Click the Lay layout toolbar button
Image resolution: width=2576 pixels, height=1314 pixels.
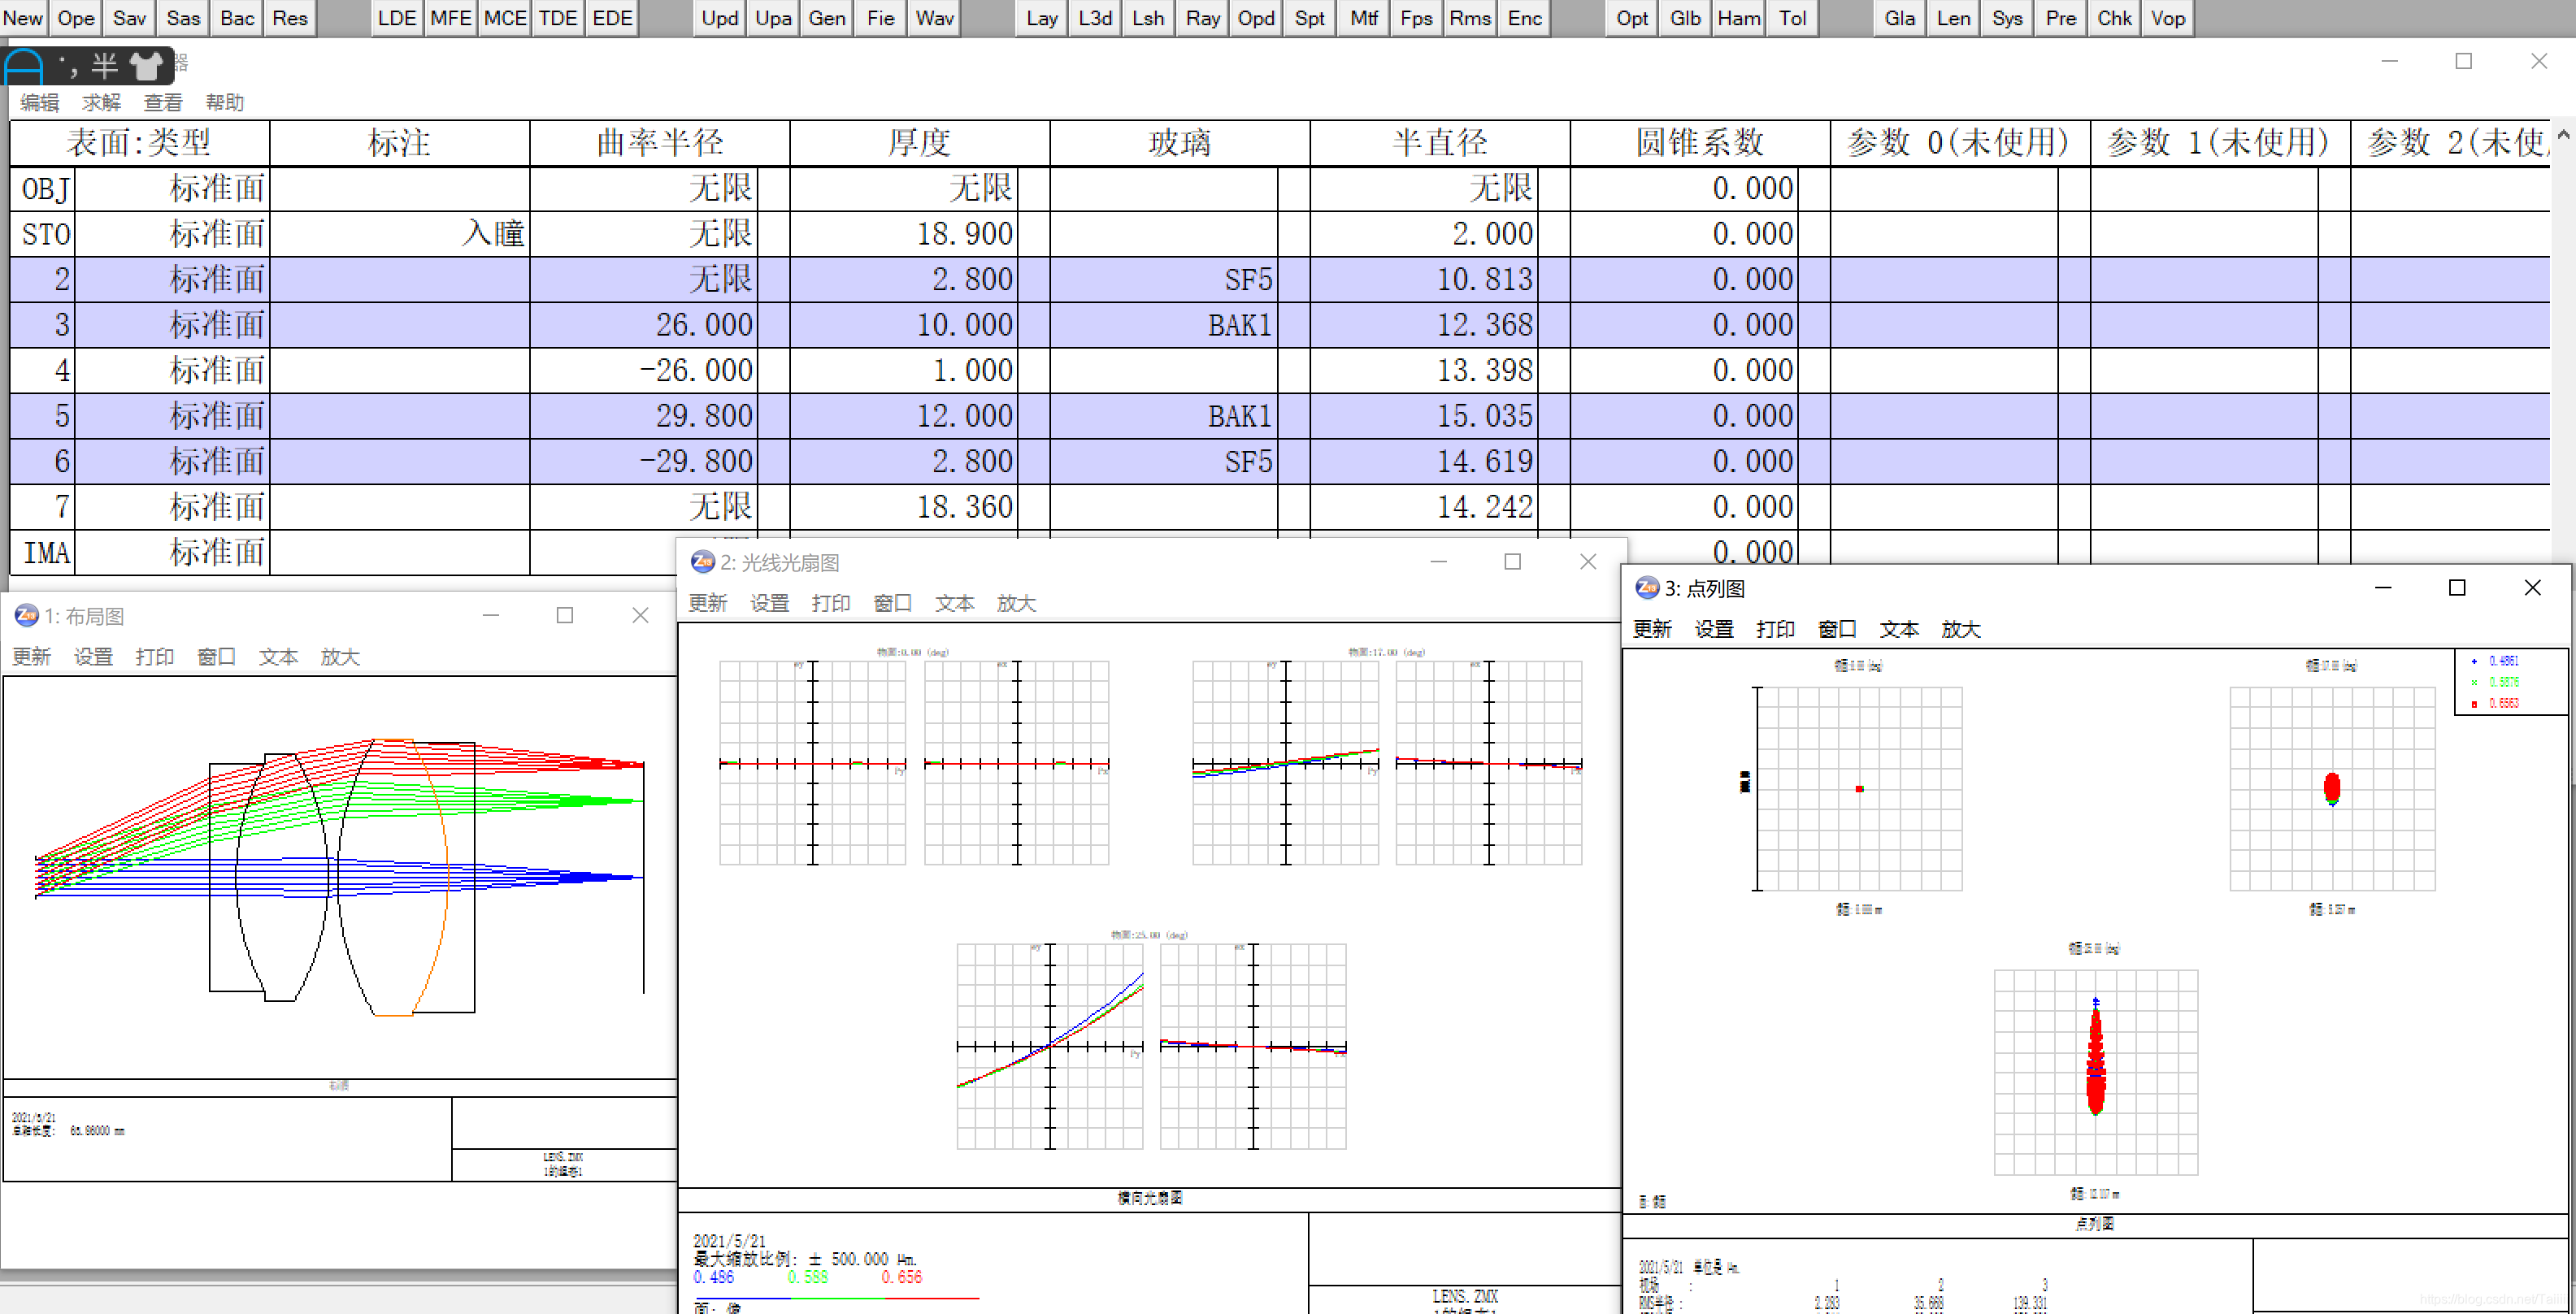click(1041, 18)
